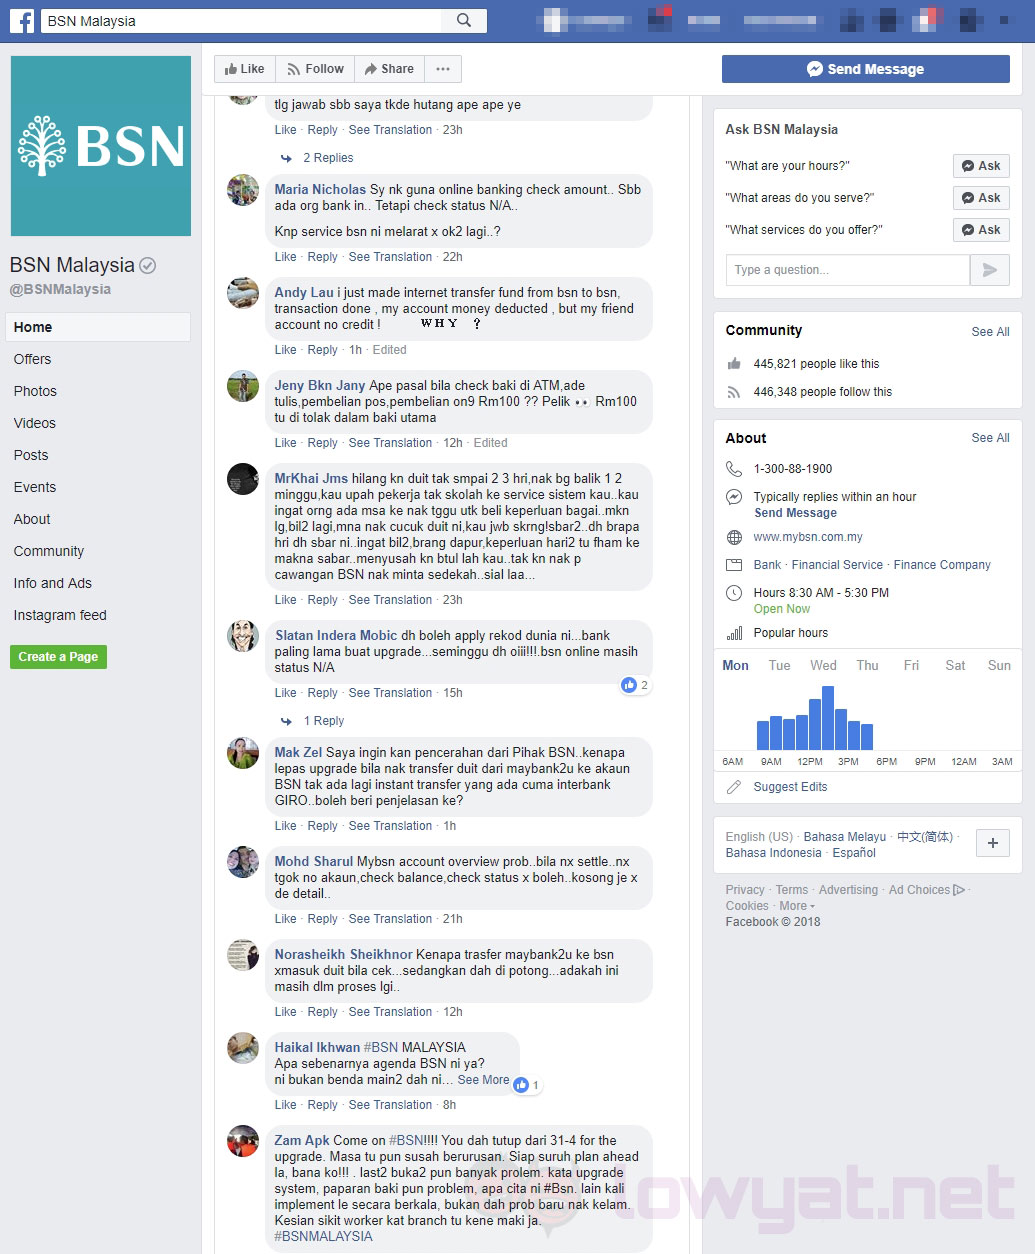Image resolution: width=1035 pixels, height=1254 pixels.
Task: Click the Suggest Edits pencil icon
Action: pos(734,787)
